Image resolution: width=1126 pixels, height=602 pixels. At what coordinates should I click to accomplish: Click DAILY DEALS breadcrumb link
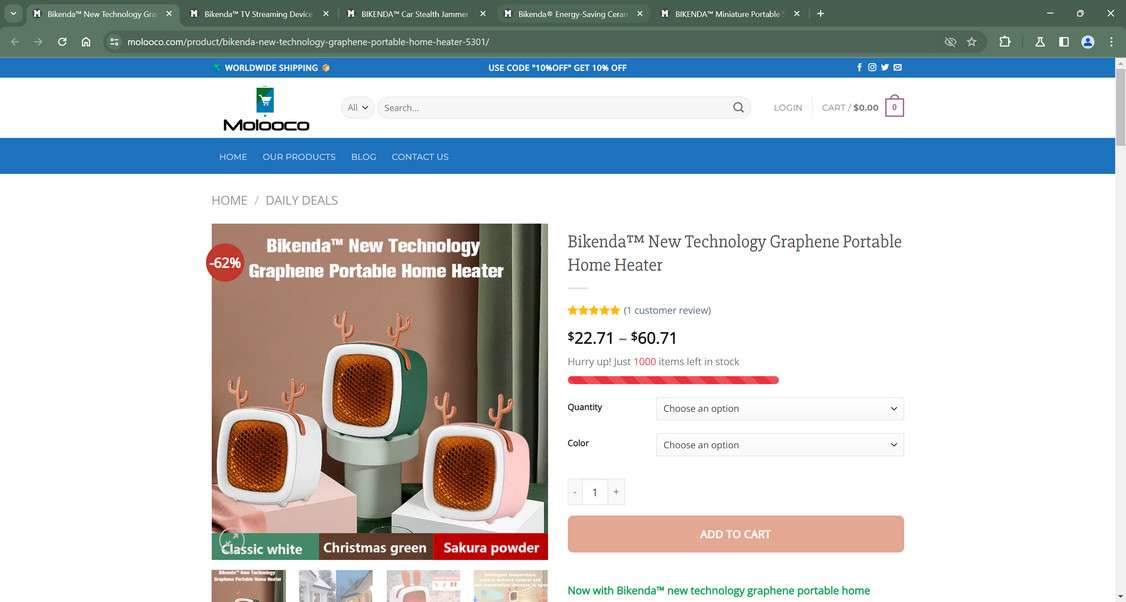point(302,200)
